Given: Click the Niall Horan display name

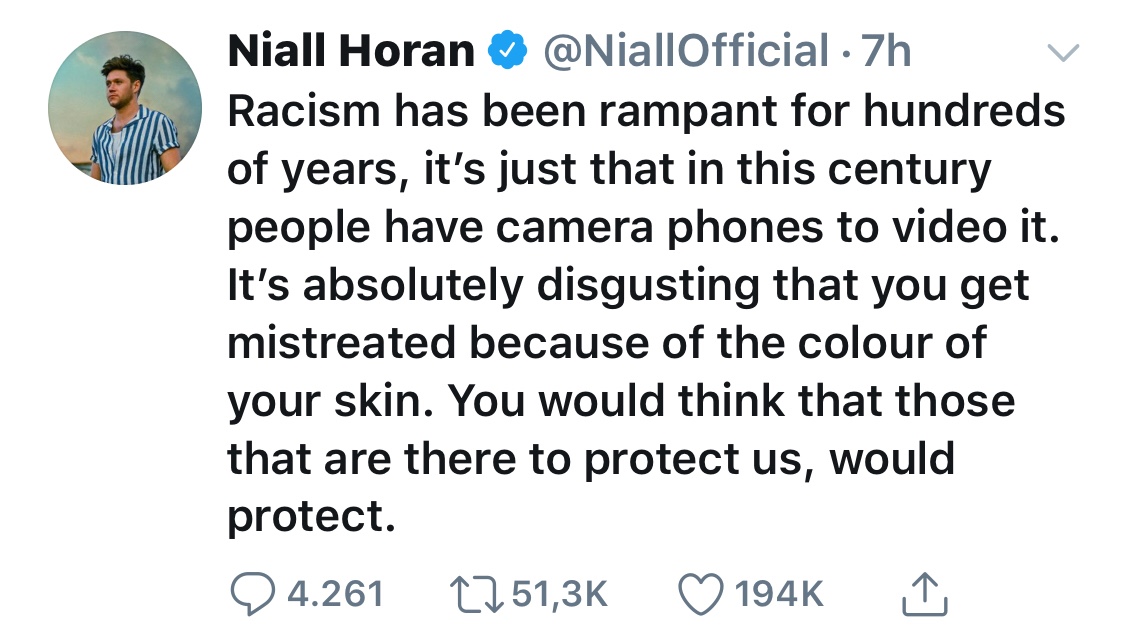Looking at the screenshot, I should 351,51.
